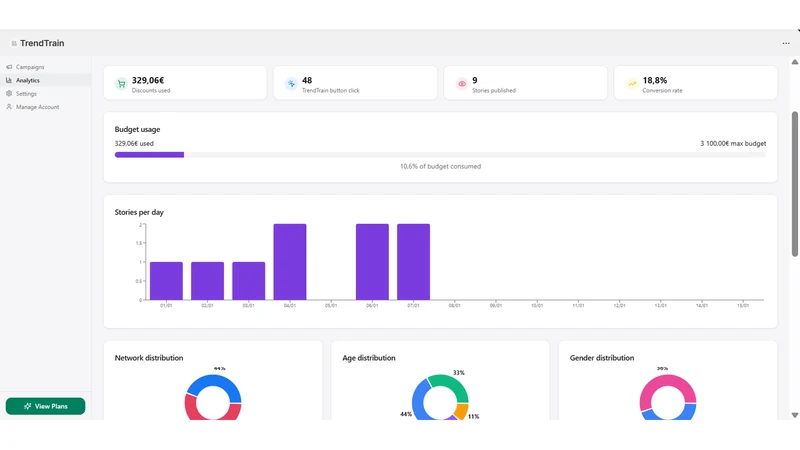Click the Gender distribution heading
Image resolution: width=800 pixels, height=450 pixels.
tap(602, 358)
